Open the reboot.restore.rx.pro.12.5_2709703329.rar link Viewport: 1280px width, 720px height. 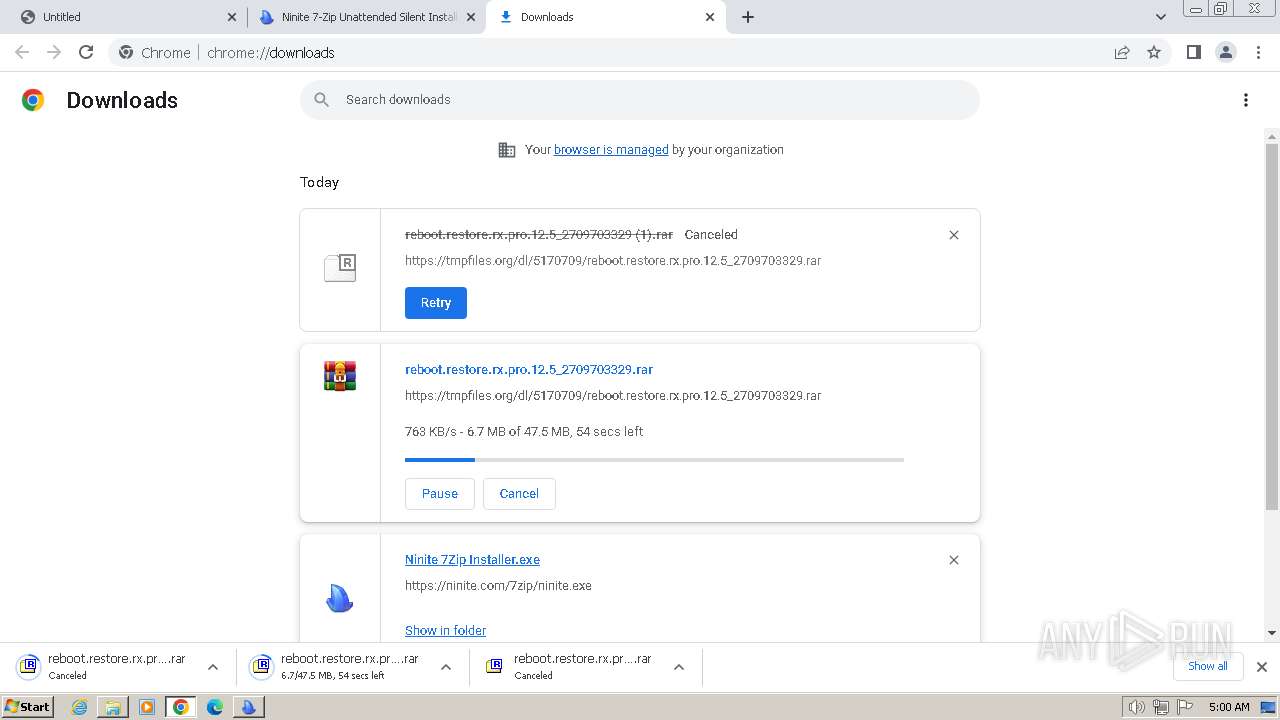529,369
